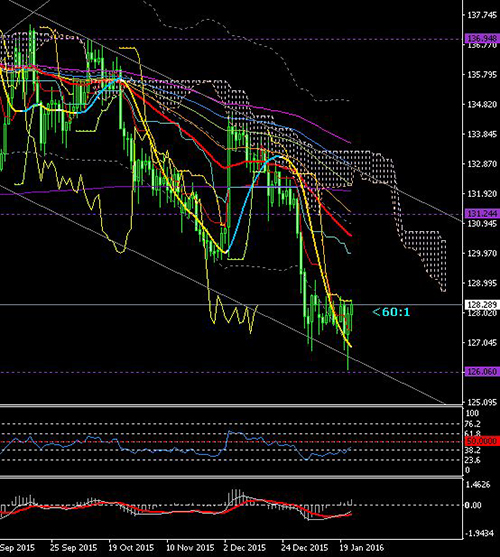This screenshot has height=557, width=500.
Task: Click the 125.095 price axis label
Action: pos(482,402)
